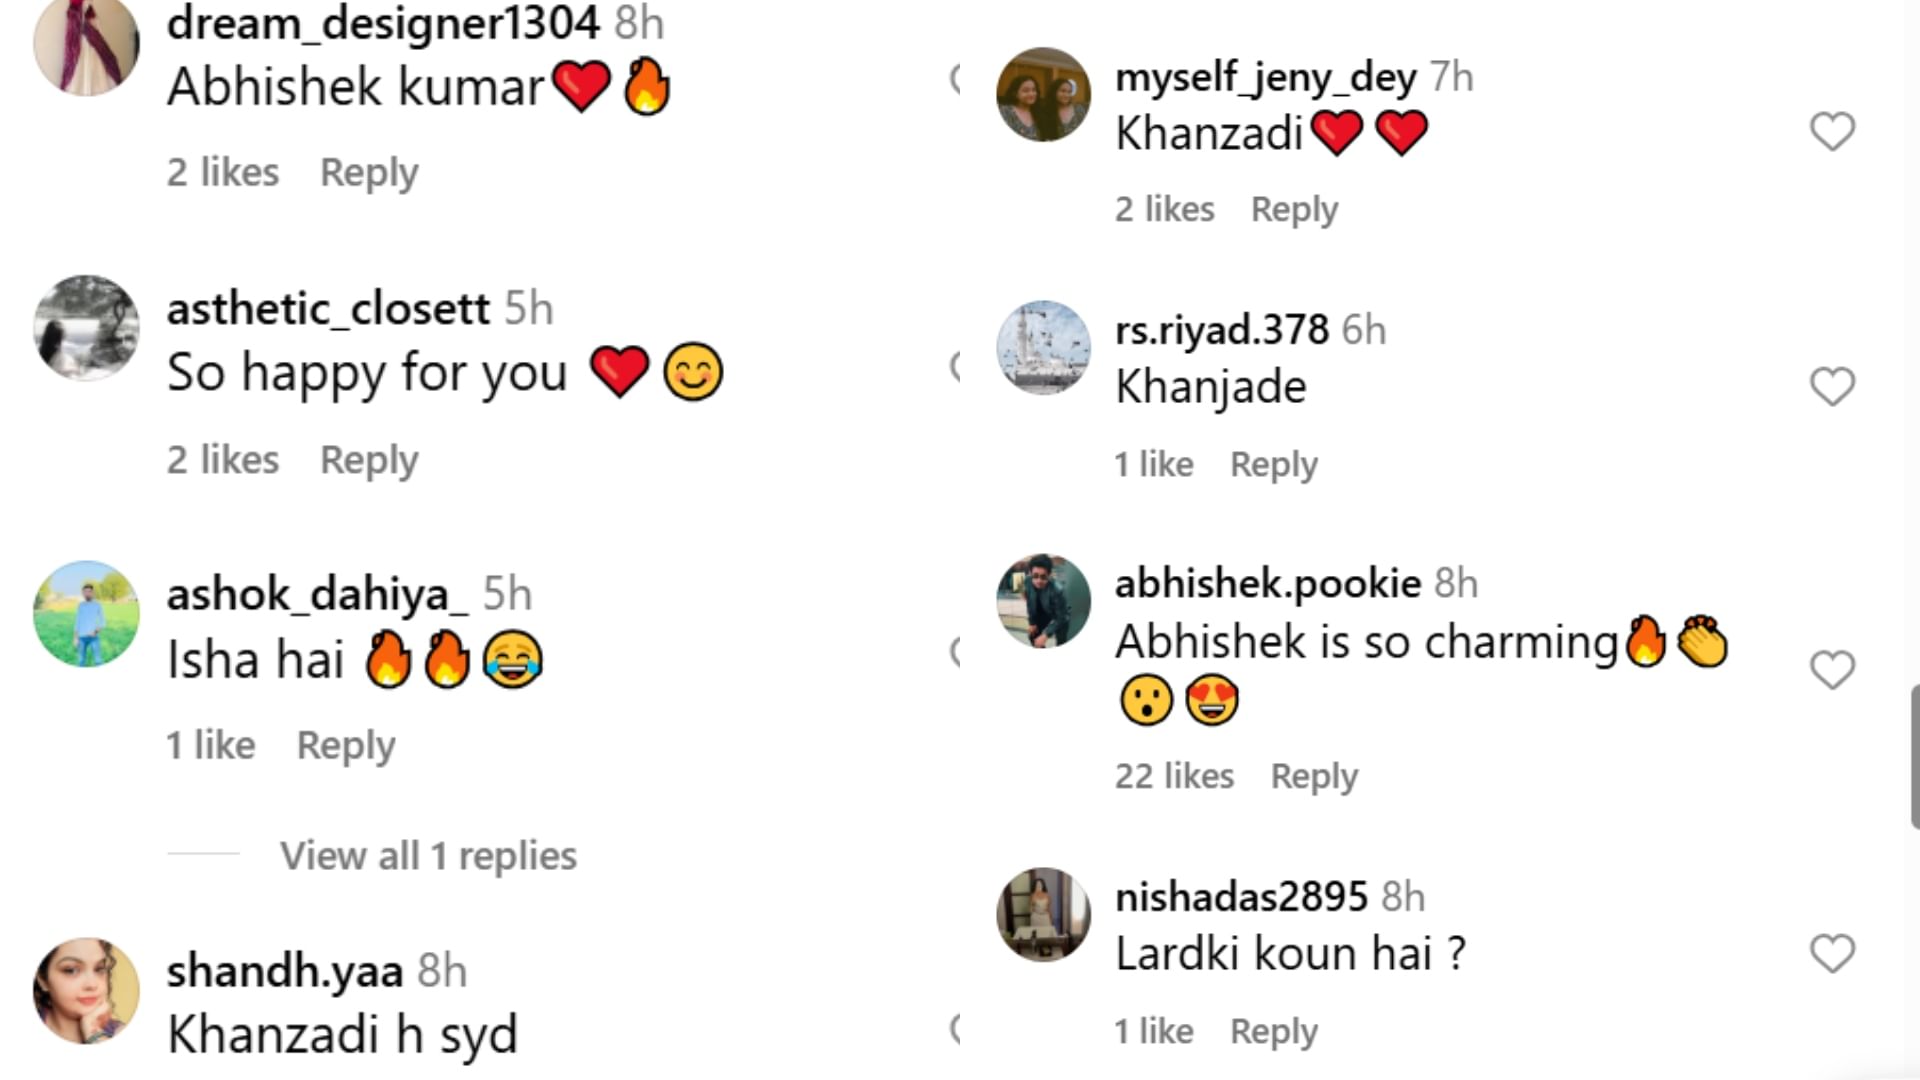
Task: Like the 'Abhishek is so charming' comment
Action: tap(1832, 669)
